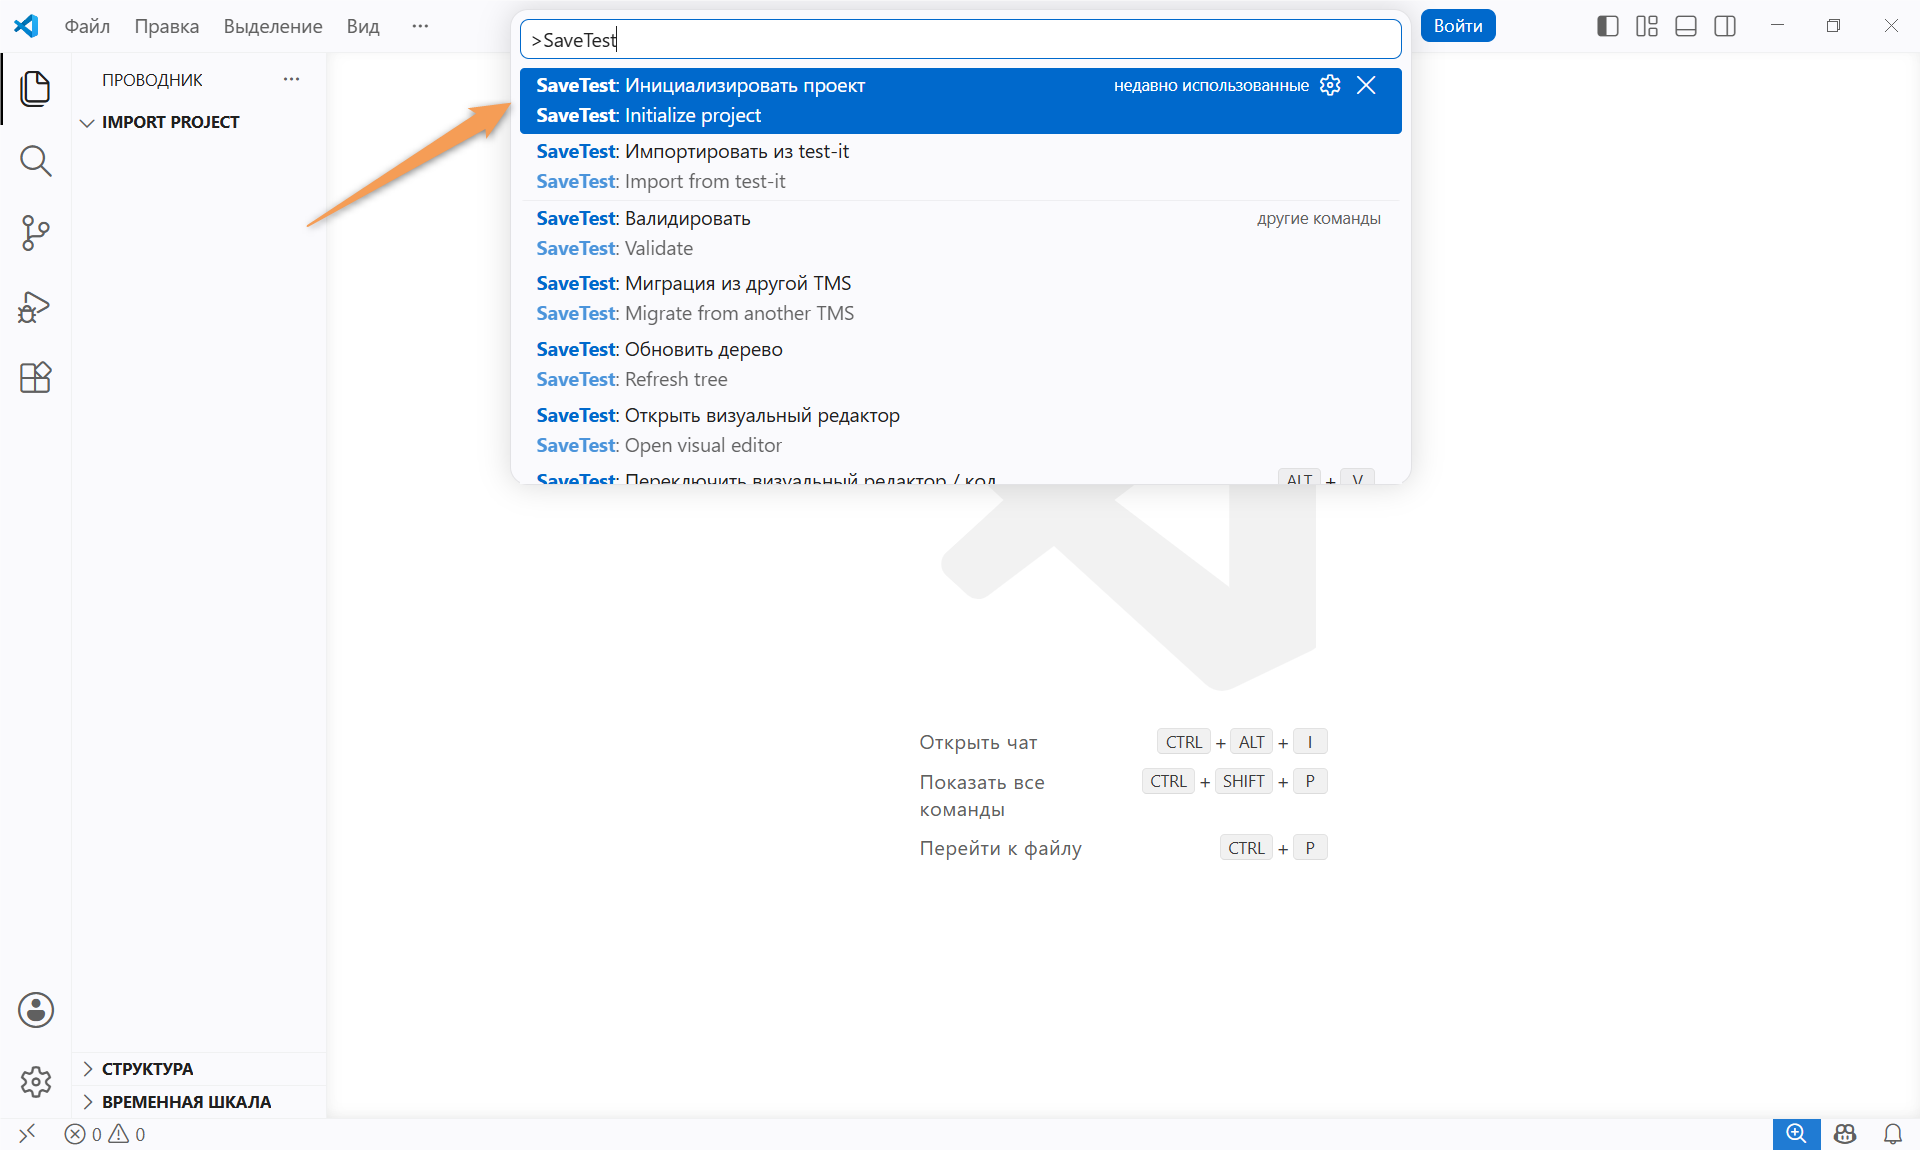Open the Run and Debug view icon

pyautogui.click(x=35, y=306)
